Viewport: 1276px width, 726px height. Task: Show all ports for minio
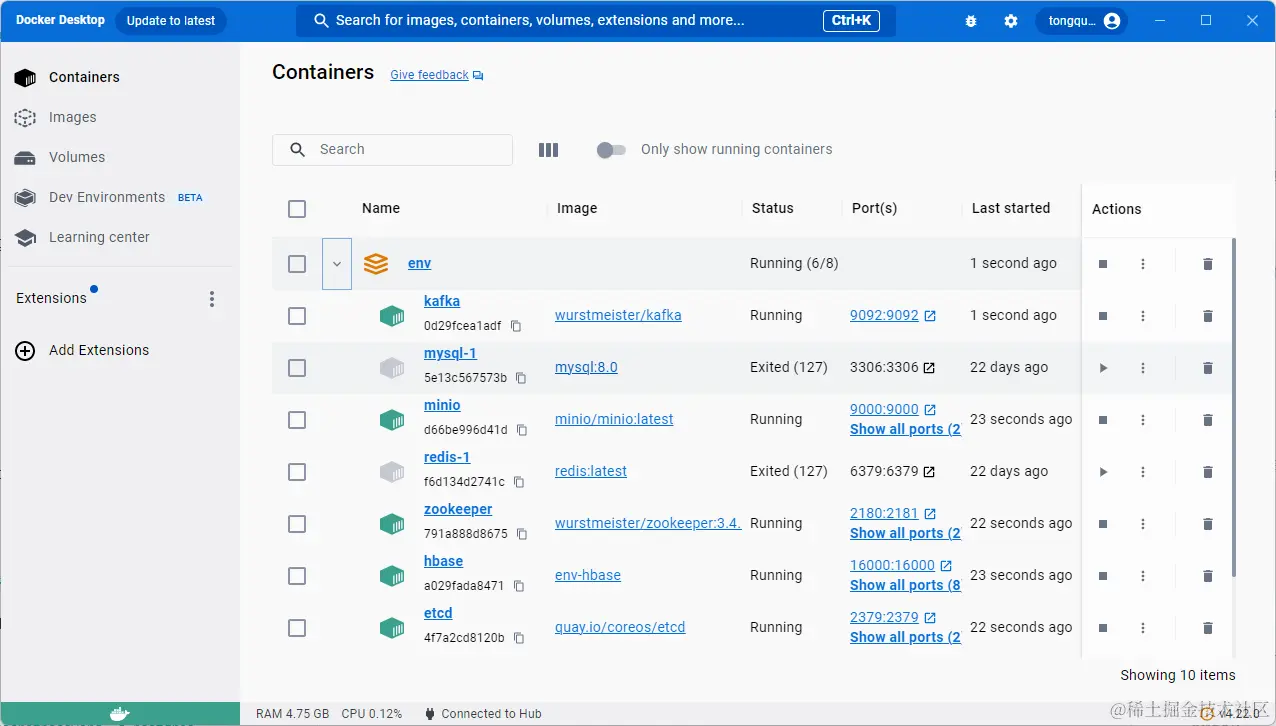(x=905, y=429)
